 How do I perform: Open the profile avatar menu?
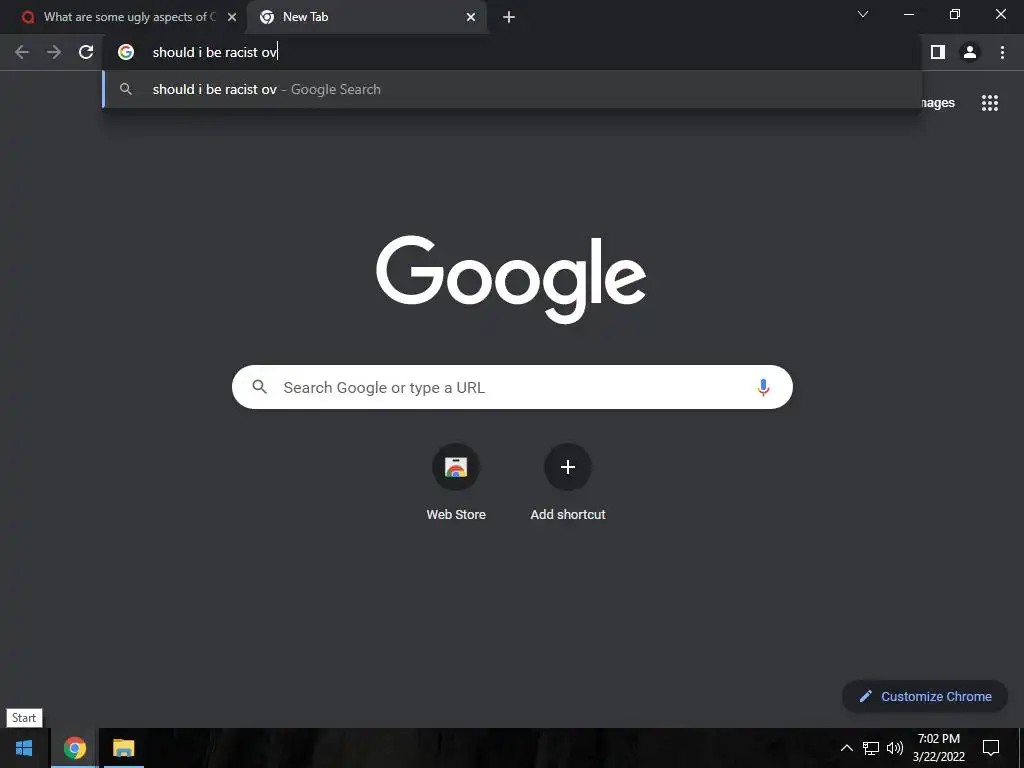(970, 52)
